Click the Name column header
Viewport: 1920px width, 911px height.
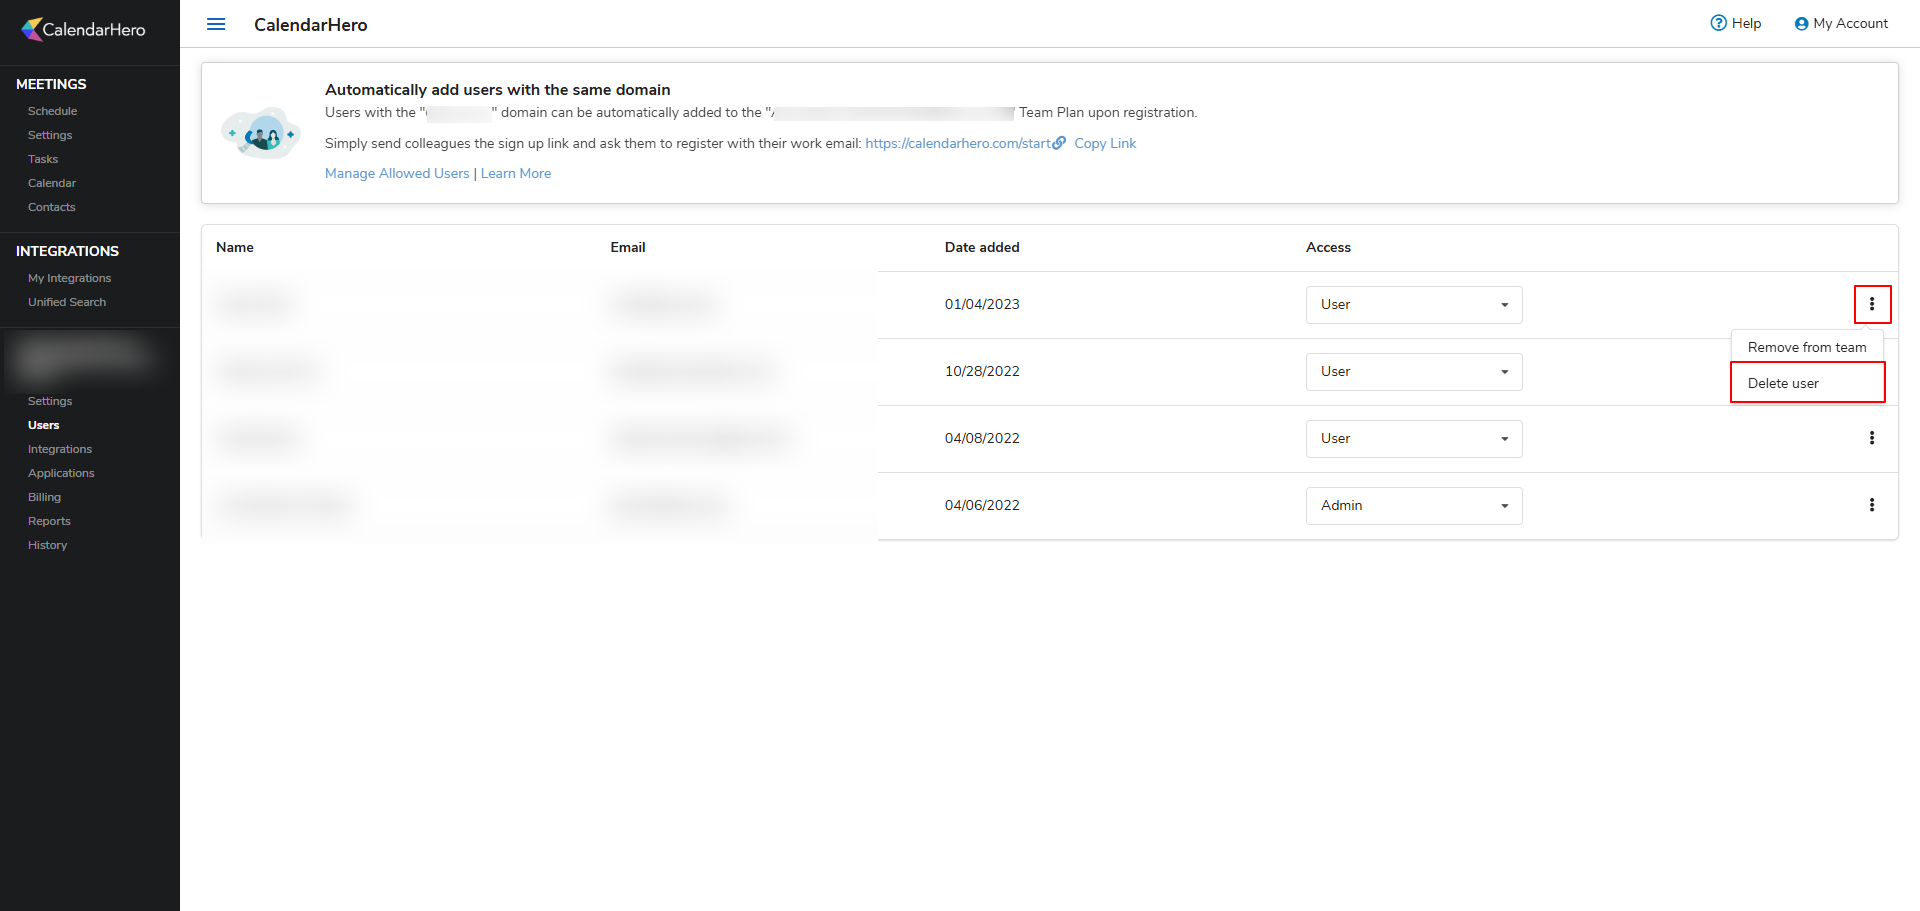coord(235,247)
